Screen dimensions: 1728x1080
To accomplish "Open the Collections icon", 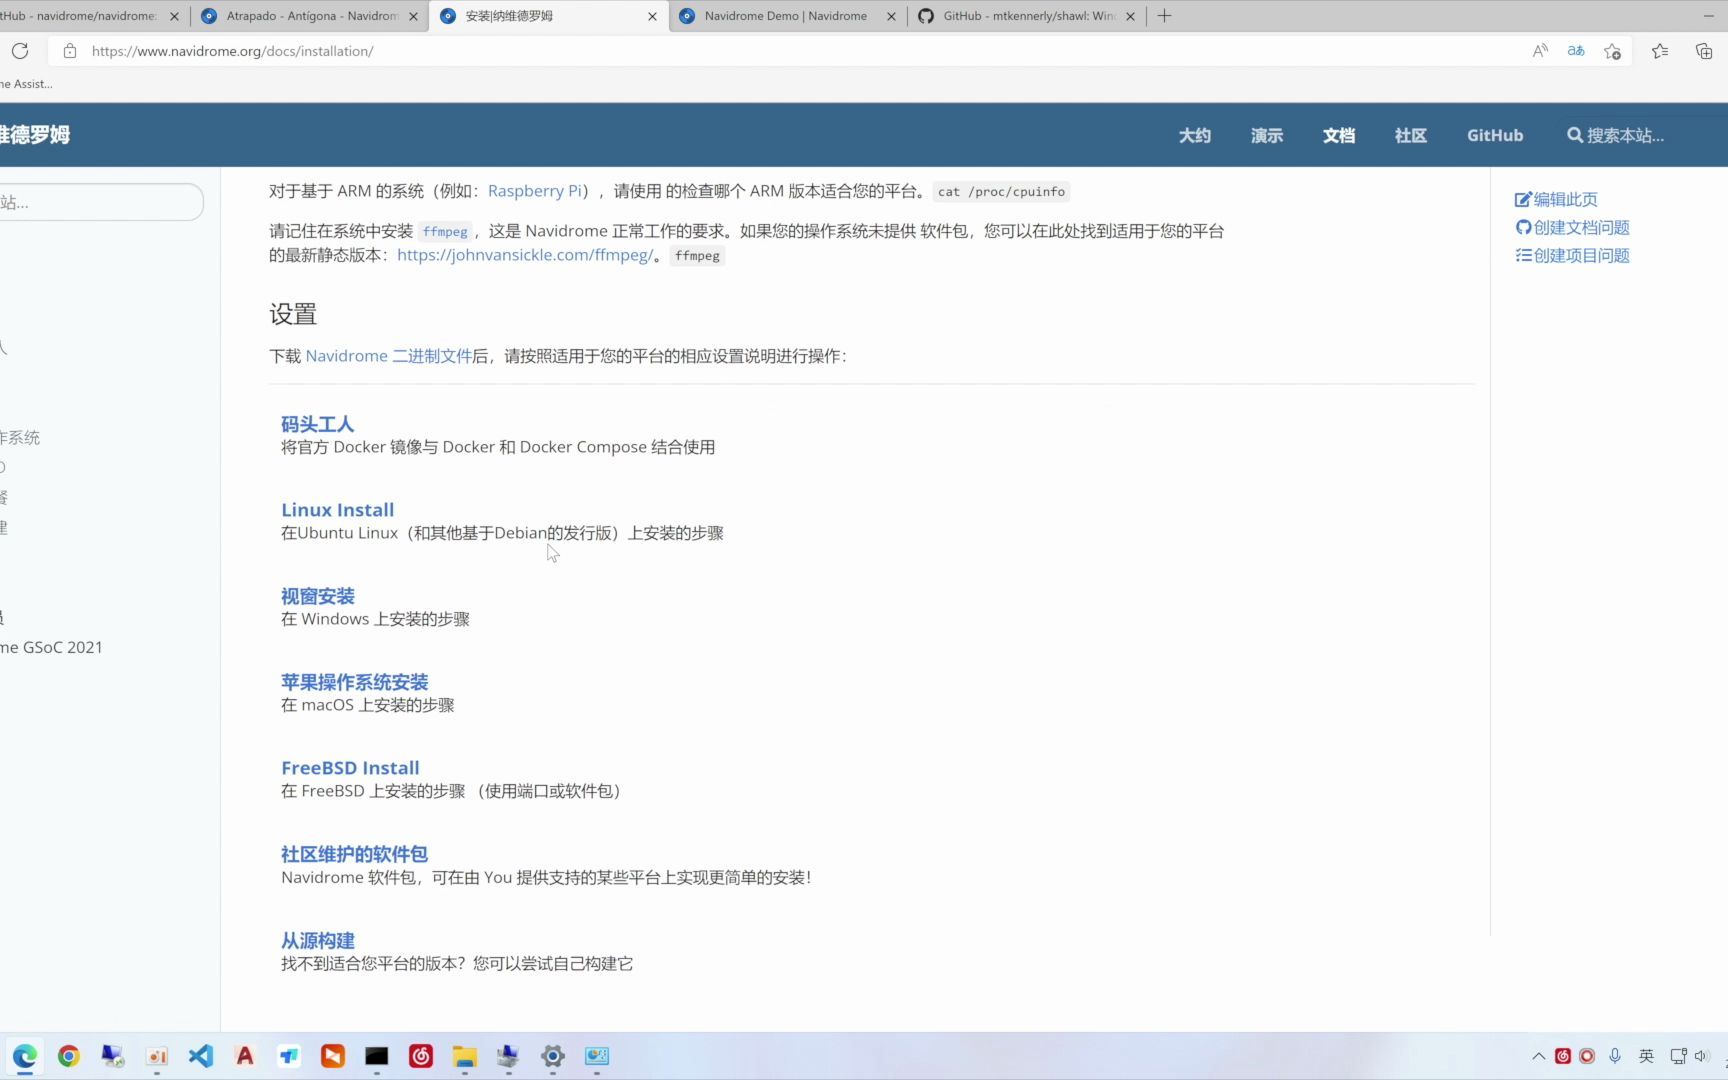I will [x=1704, y=51].
